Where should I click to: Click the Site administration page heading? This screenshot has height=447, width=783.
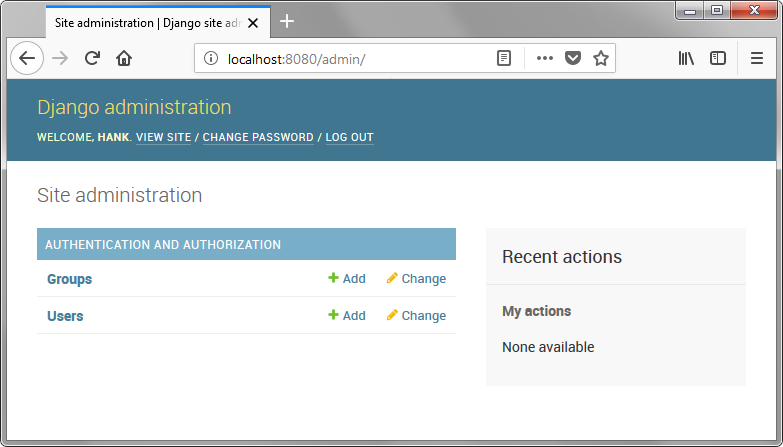point(119,195)
